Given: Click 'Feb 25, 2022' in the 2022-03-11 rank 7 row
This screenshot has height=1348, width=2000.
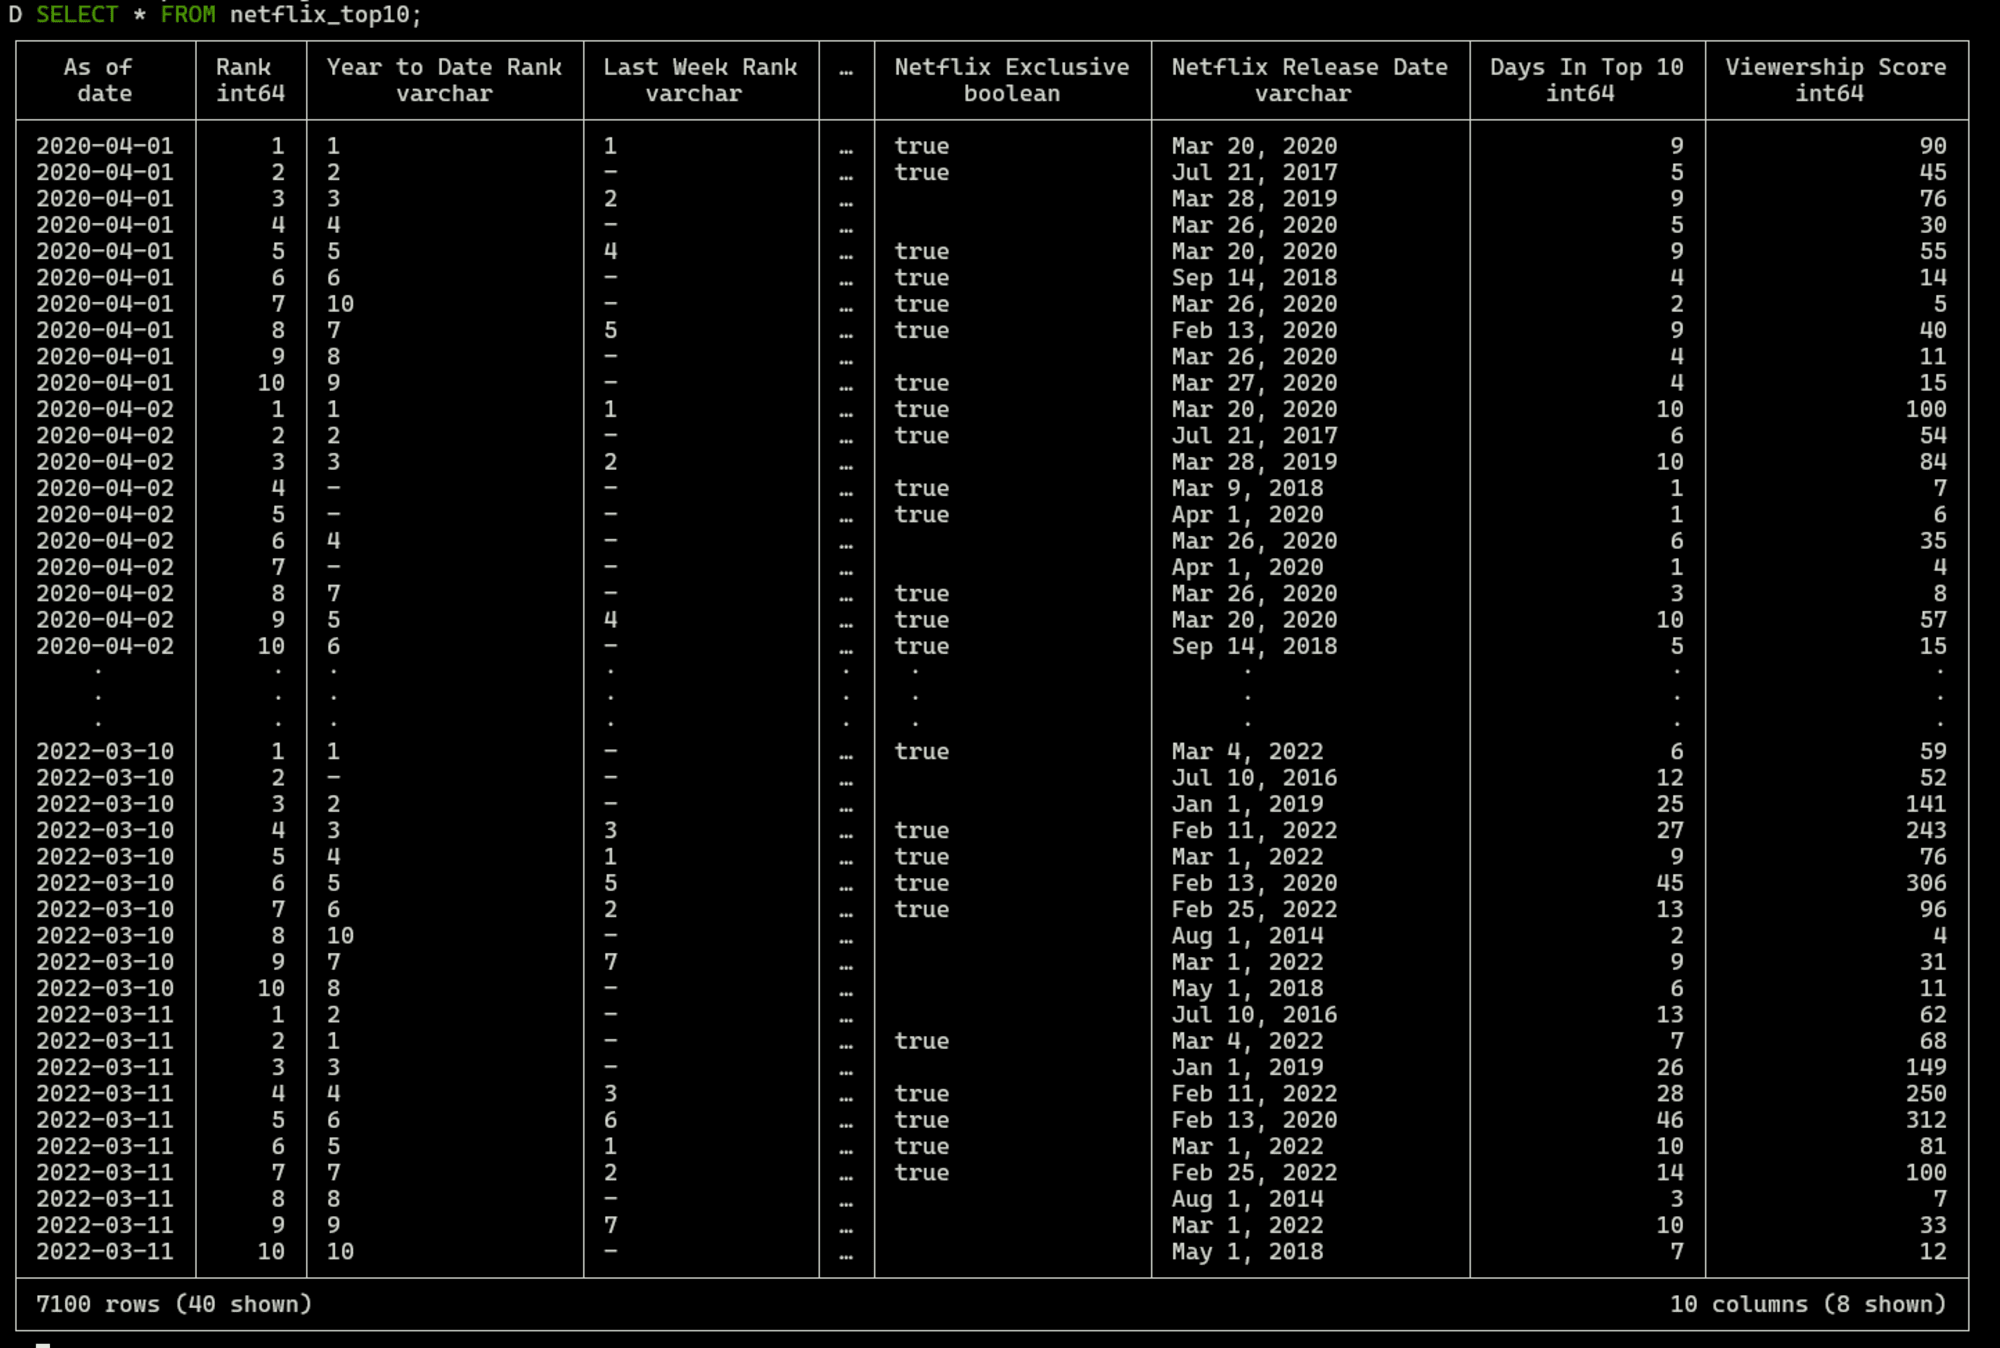Looking at the screenshot, I should (x=1254, y=1172).
